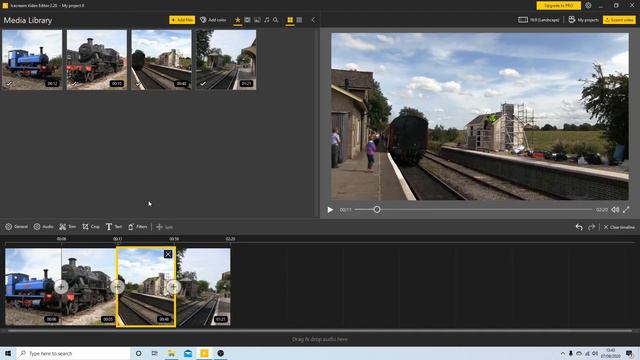Click the preview playback position slider handle
Image resolution: width=640 pixels, height=360 pixels.
(x=377, y=209)
